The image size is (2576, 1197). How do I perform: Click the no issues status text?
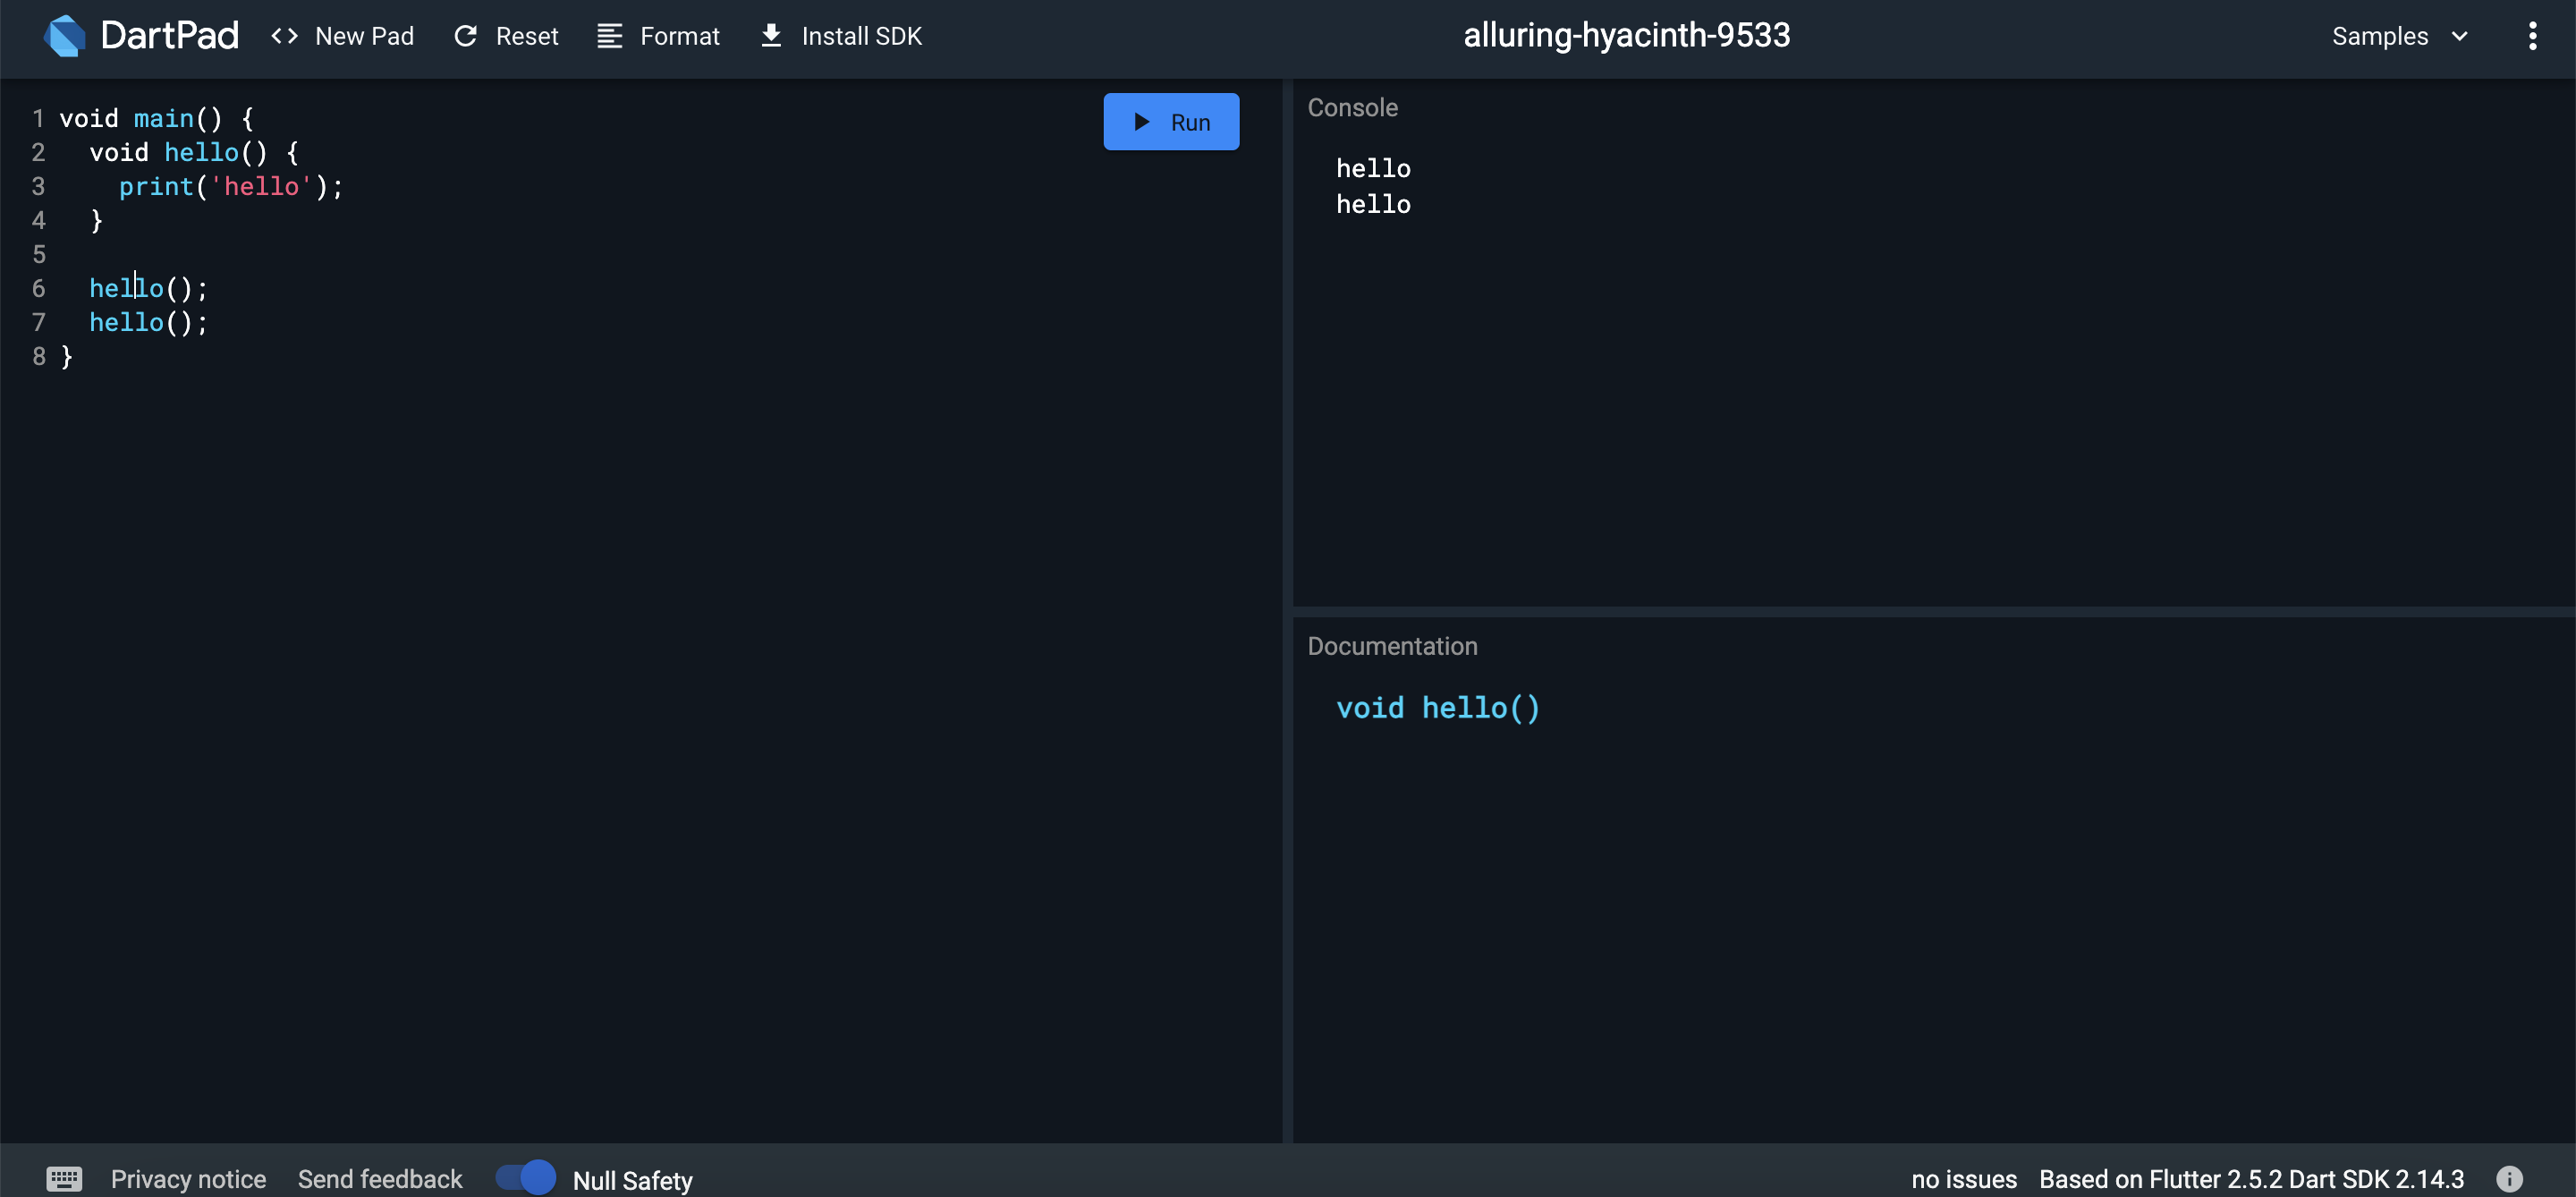[x=1963, y=1178]
